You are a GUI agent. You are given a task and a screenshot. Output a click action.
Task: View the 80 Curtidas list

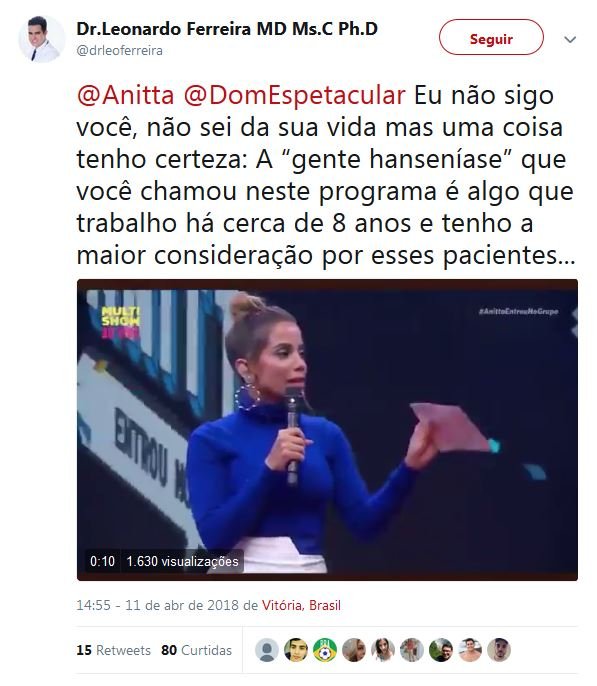pos(196,650)
